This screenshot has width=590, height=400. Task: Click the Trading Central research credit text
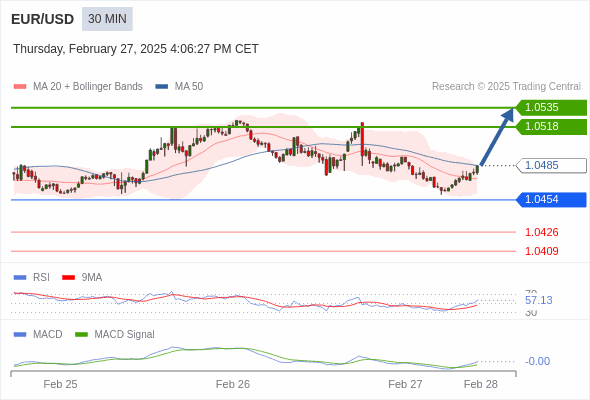506,87
